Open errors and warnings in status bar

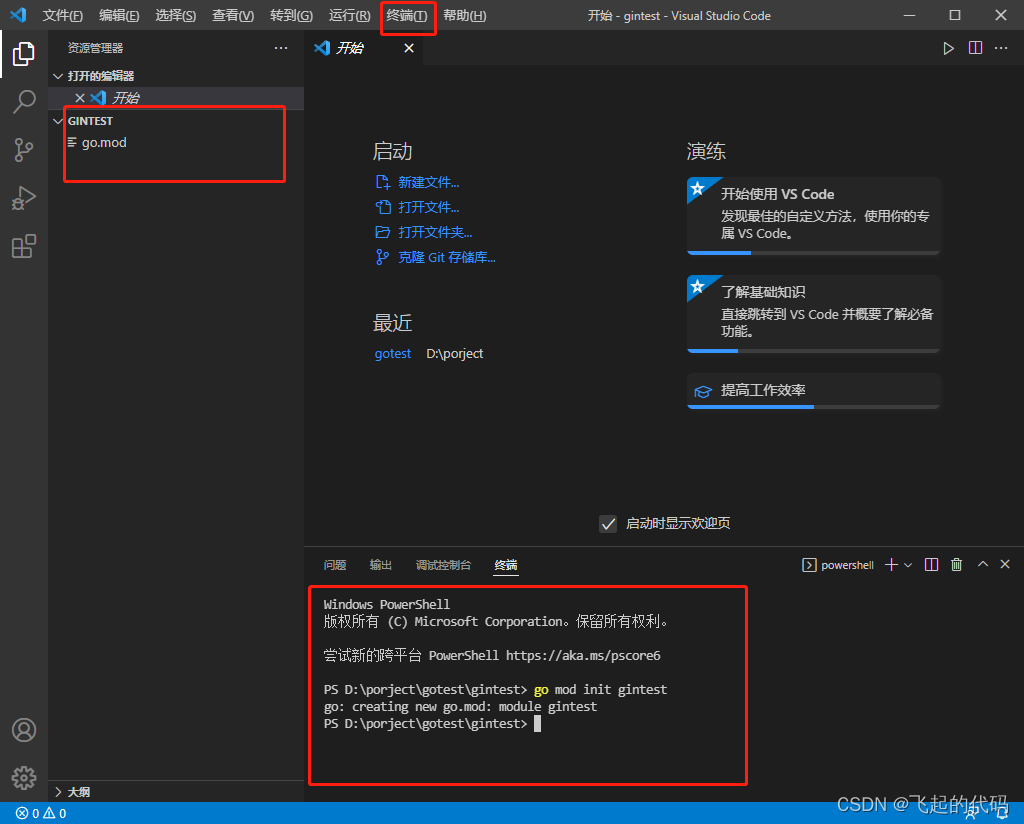41,814
